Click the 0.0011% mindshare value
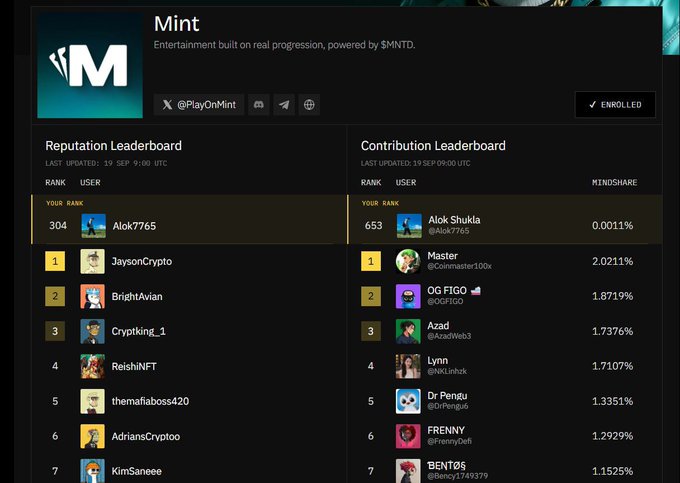680x483 pixels. 612,225
